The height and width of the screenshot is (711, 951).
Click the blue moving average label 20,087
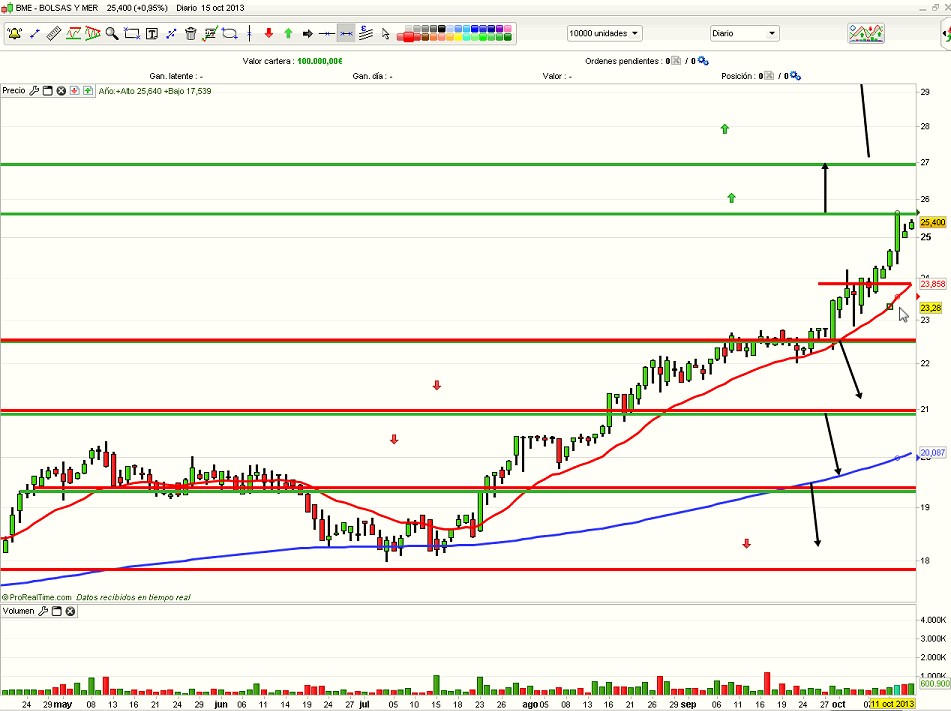point(933,453)
